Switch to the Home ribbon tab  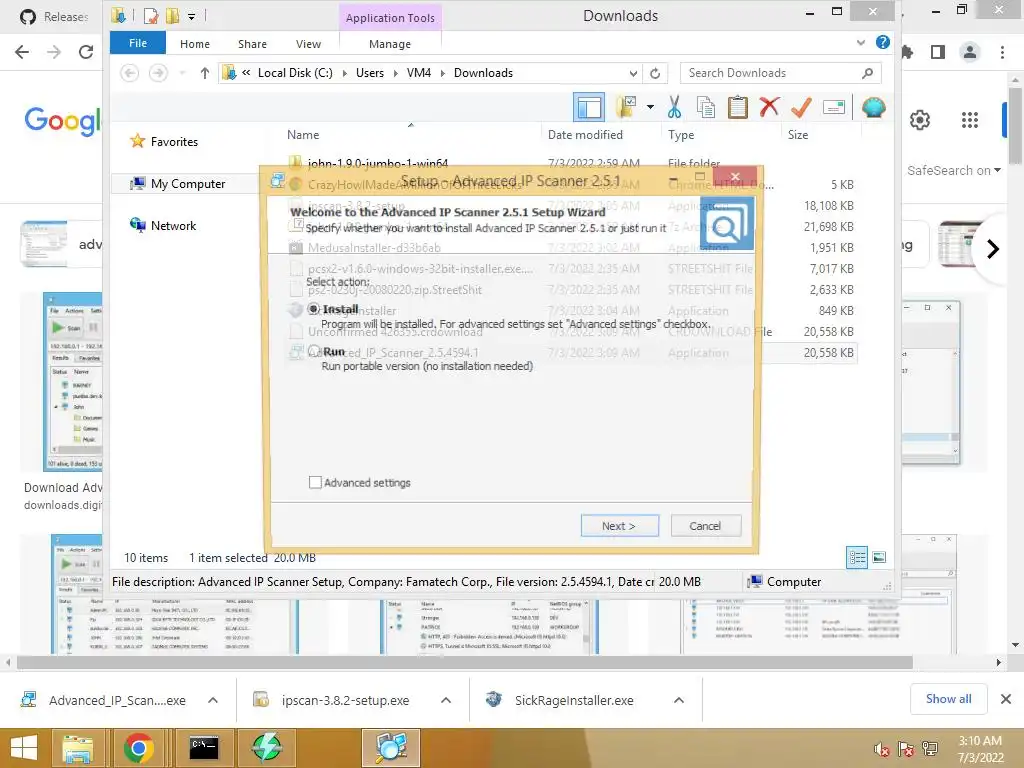coord(195,44)
